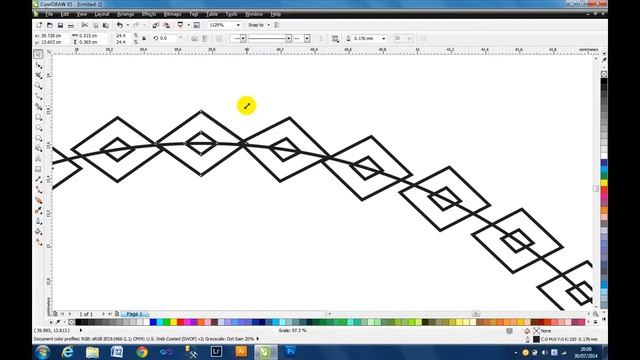Open the Layout menu
Image resolution: width=640 pixels, height=360 pixels.
(102, 14)
